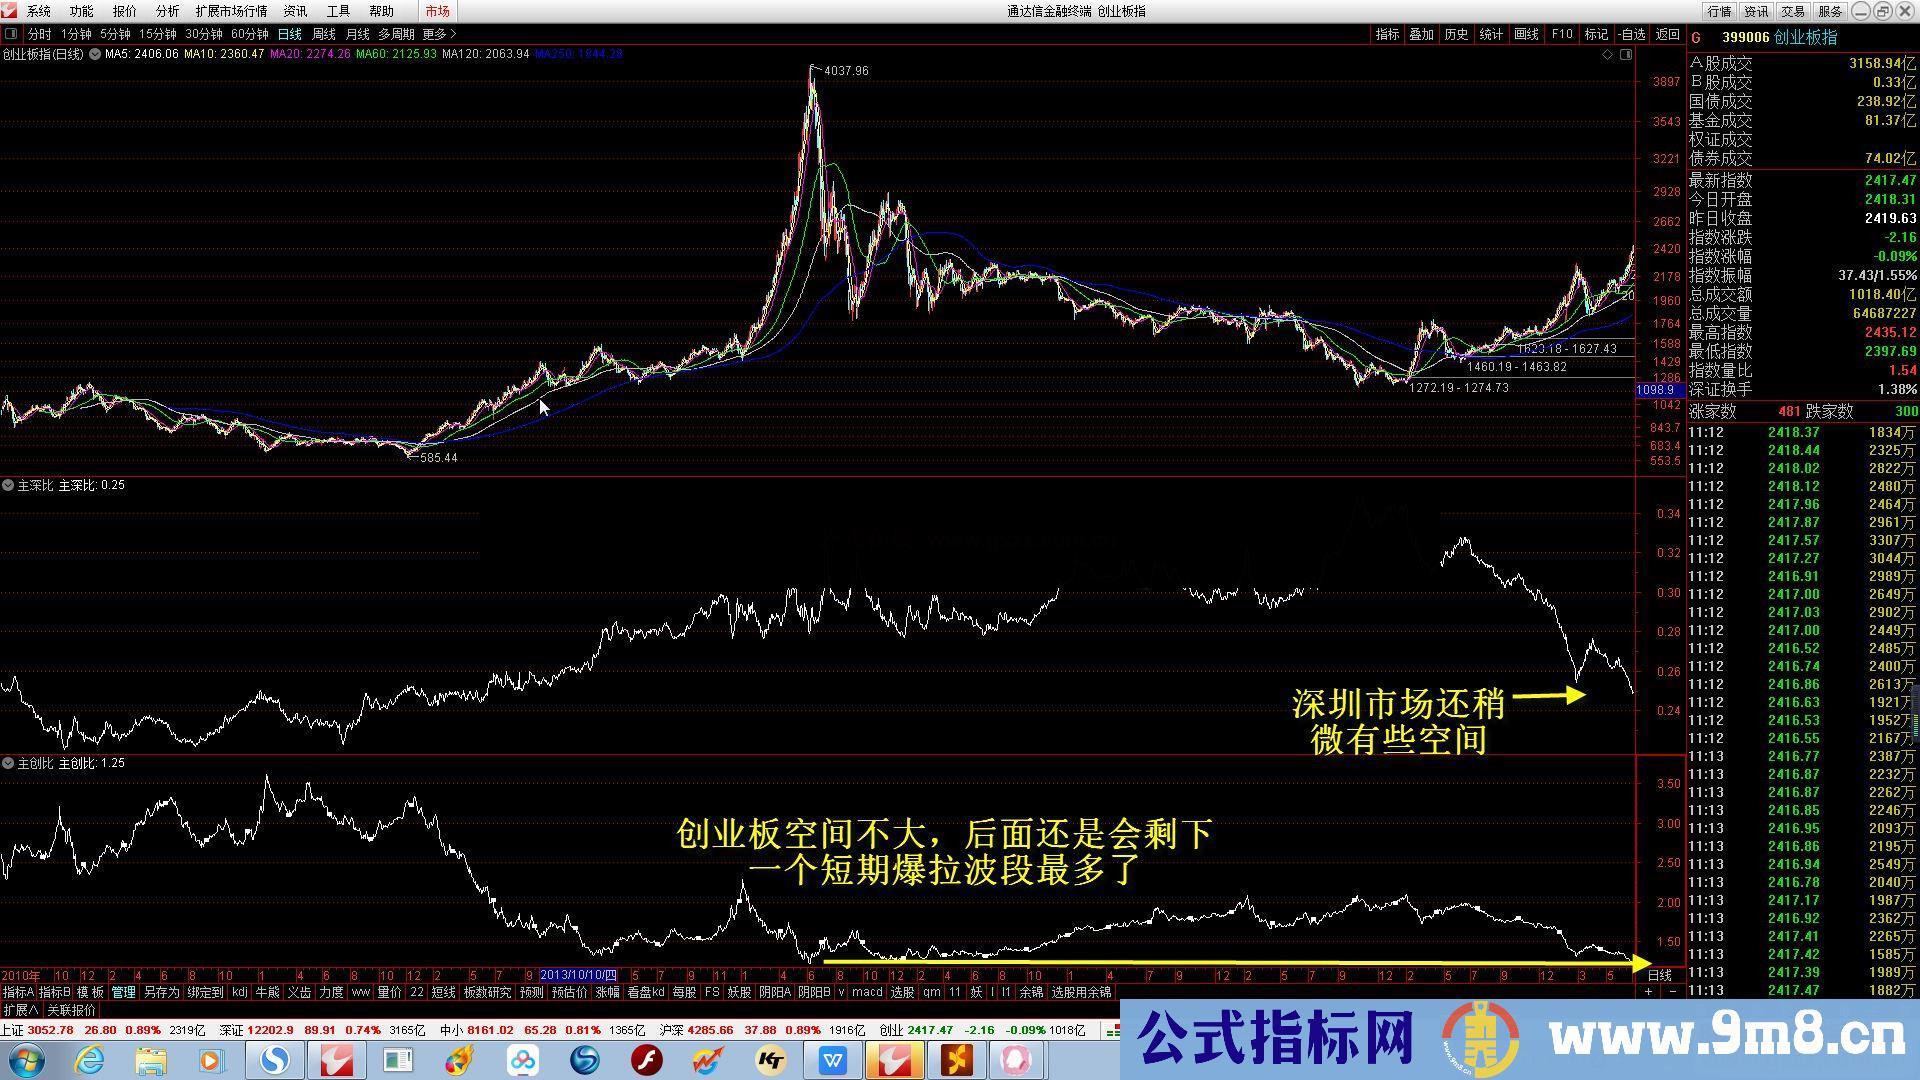1920x1080 pixels.
Task: Click the 关联报价 tab
Action: [71, 1011]
